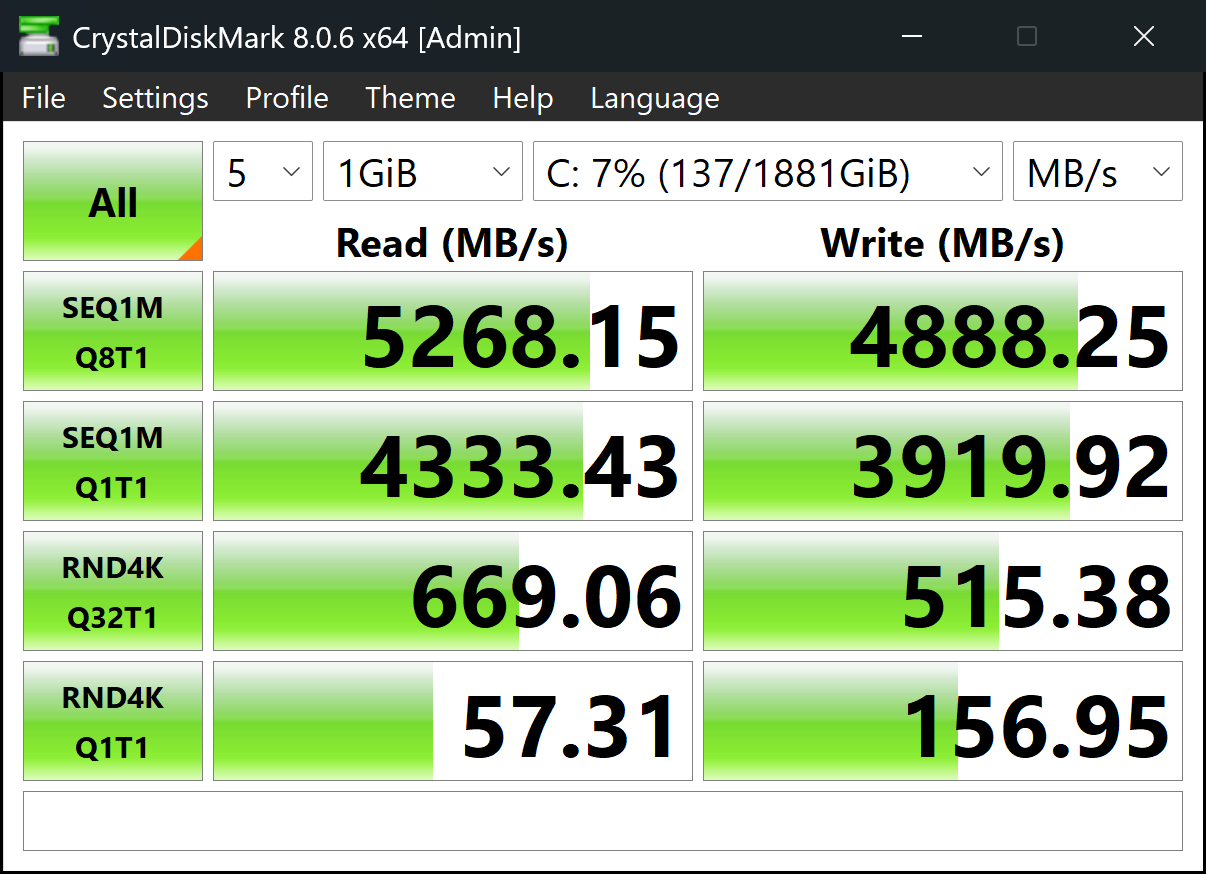Screen dimensions: 1206x874
Task: Open the Language menu
Action: [655, 98]
